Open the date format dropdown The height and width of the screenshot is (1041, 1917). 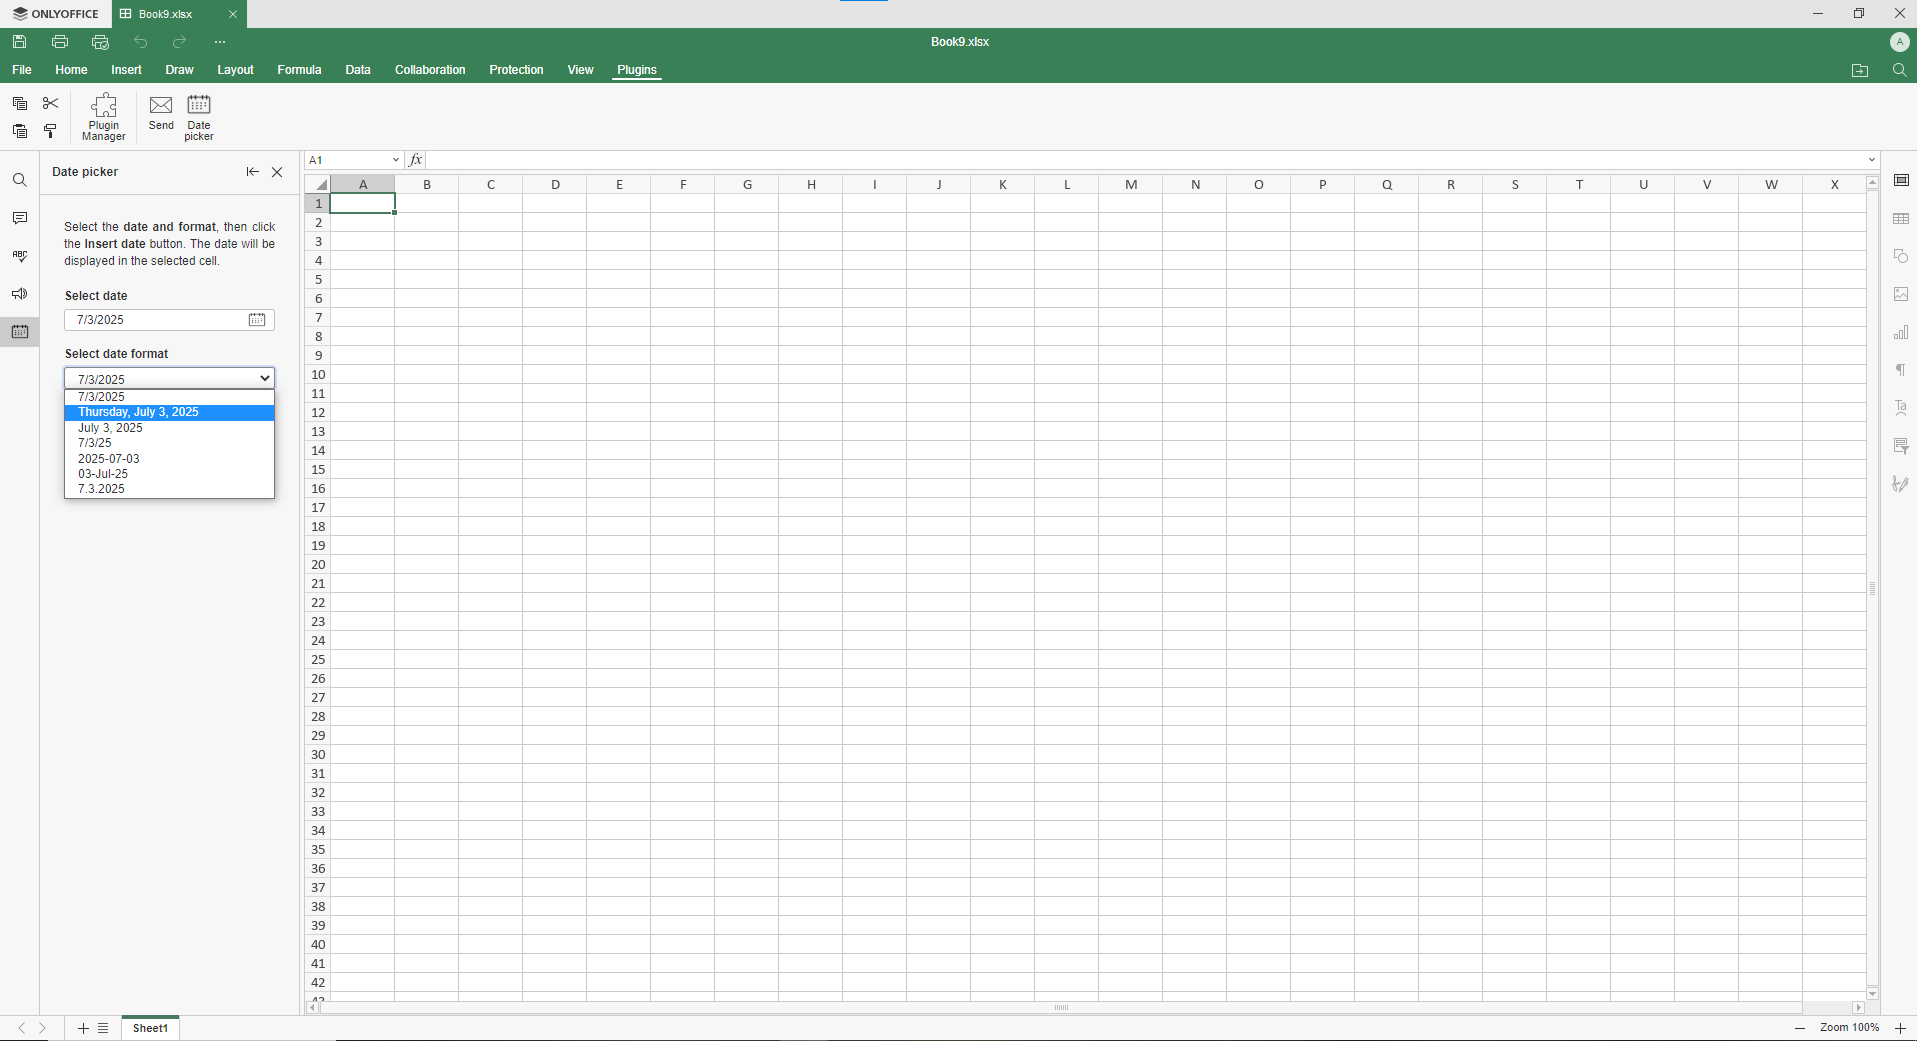pos(264,378)
